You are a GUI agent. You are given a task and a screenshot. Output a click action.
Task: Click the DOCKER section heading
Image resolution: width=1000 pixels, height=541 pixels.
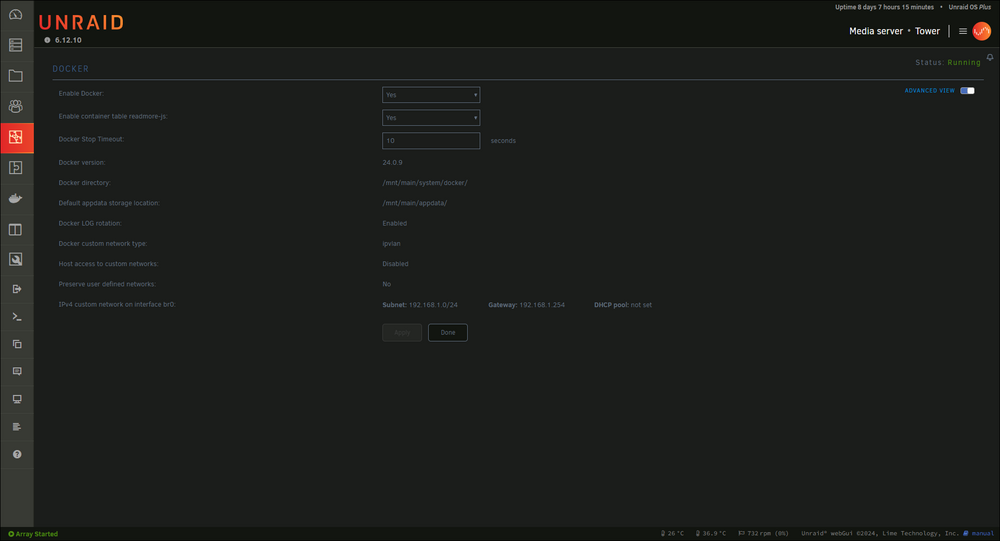pyautogui.click(x=71, y=69)
